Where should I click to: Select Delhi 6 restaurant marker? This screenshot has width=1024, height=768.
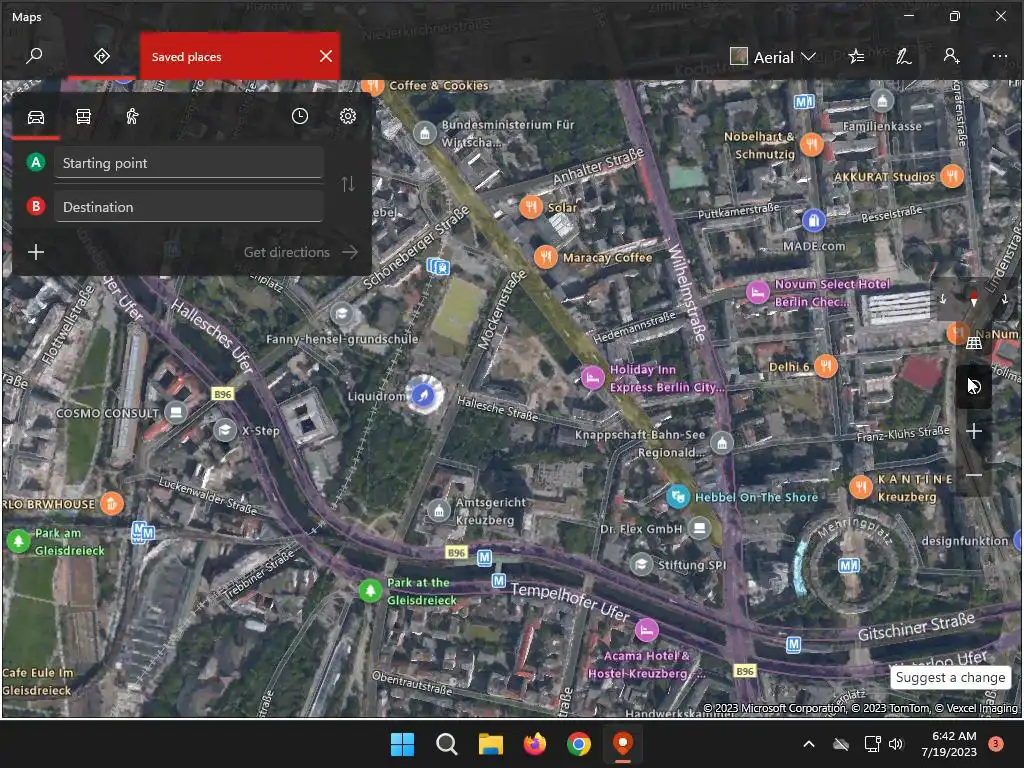tap(825, 366)
